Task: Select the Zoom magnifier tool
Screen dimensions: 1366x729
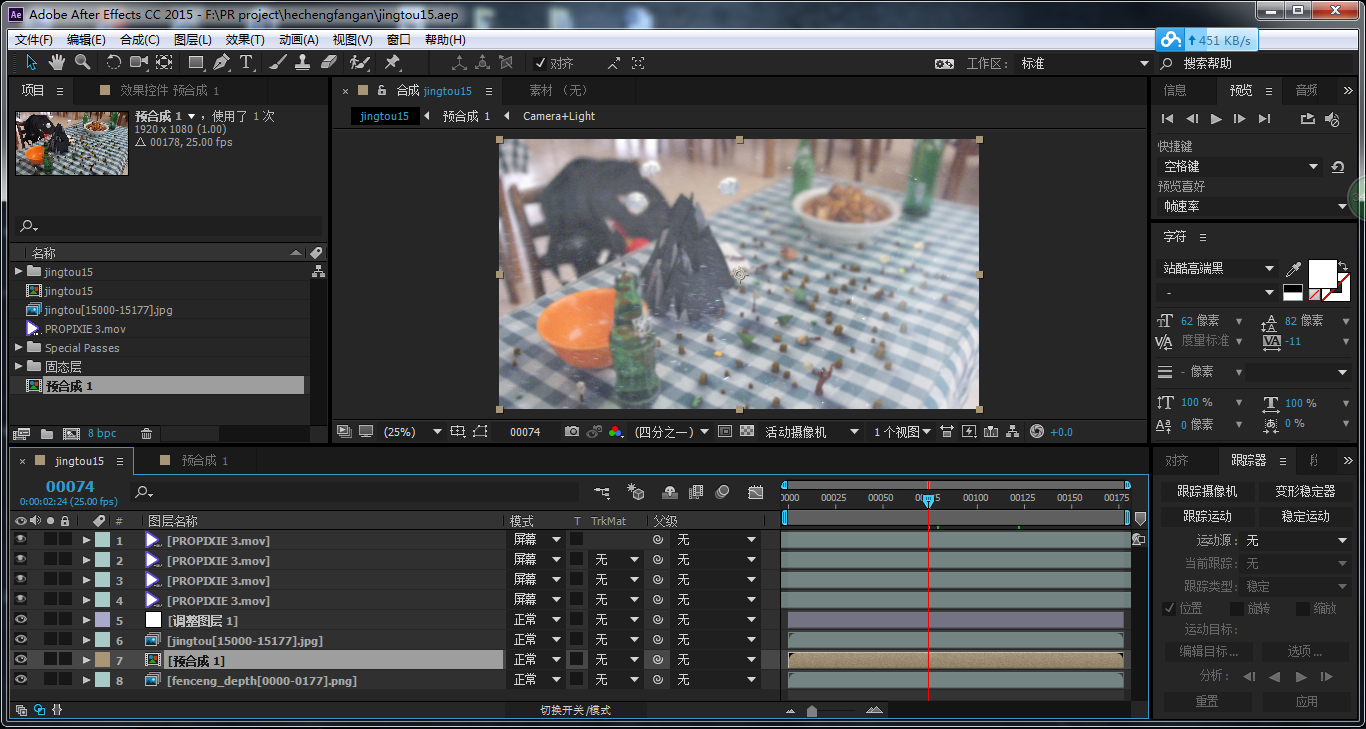Action: pyautogui.click(x=83, y=63)
